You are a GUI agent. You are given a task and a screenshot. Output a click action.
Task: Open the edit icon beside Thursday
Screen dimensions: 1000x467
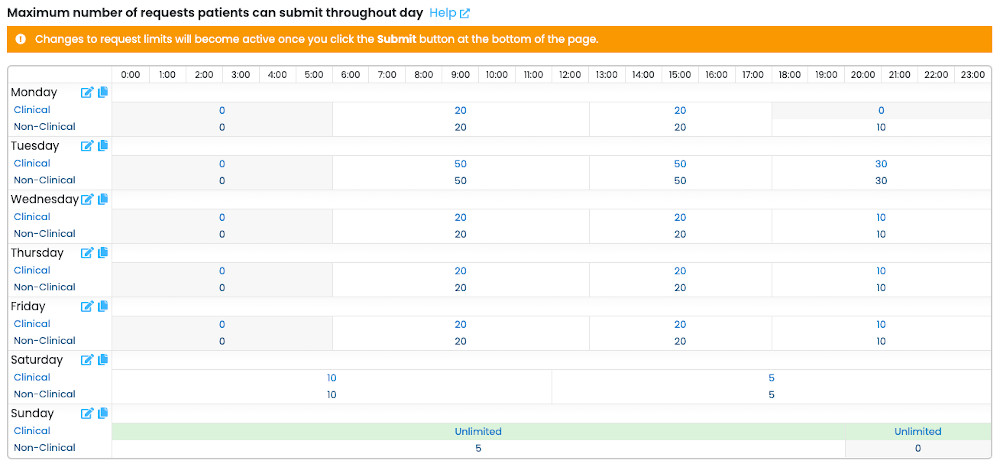coord(87,253)
